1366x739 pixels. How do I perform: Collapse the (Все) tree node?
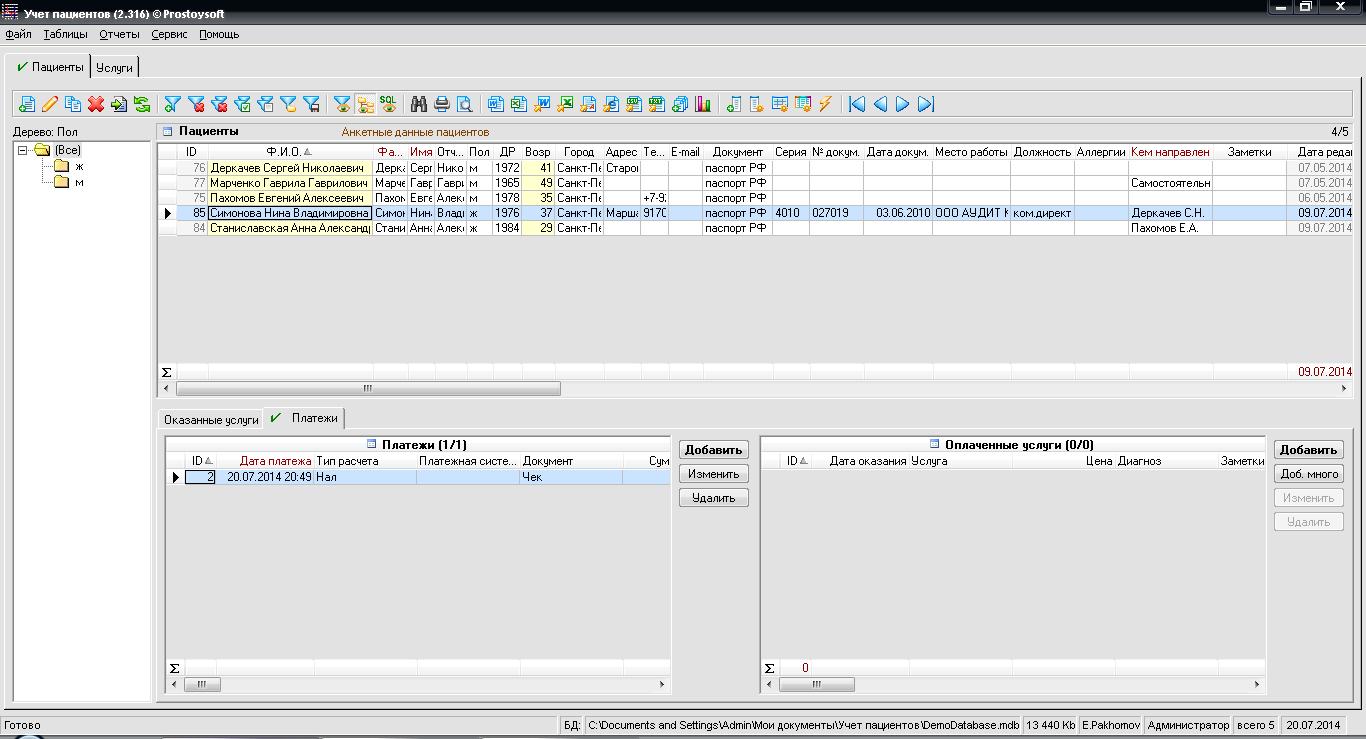22,150
